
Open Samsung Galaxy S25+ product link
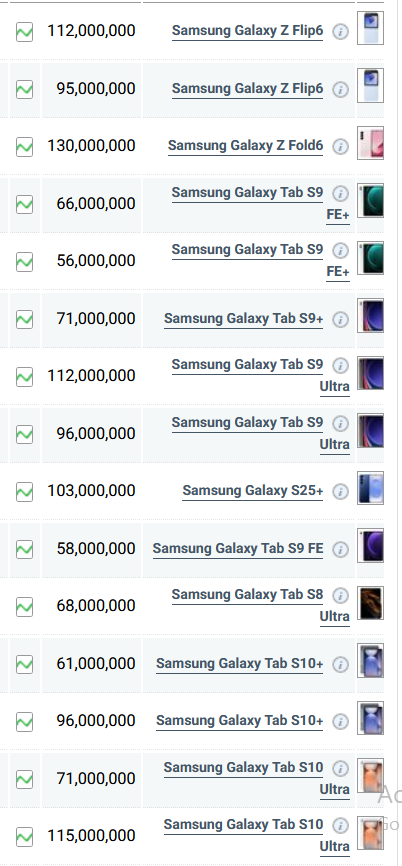pos(252,491)
